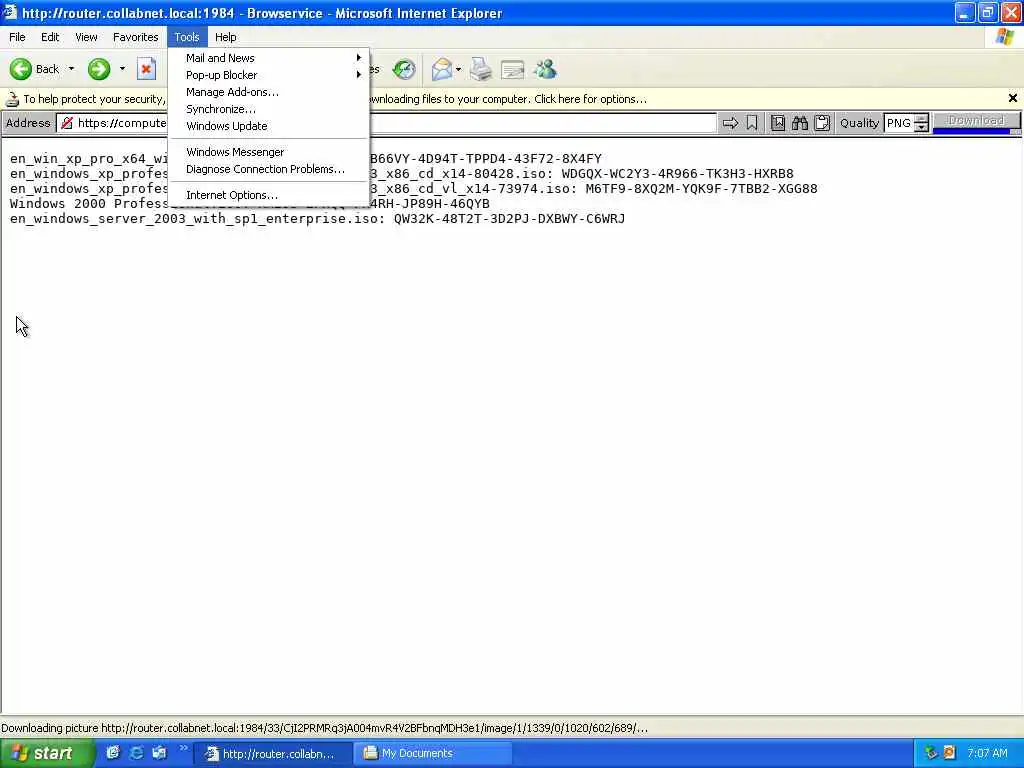Open Internet Options from Tools menu
1024x768 pixels.
pyautogui.click(x=268, y=195)
